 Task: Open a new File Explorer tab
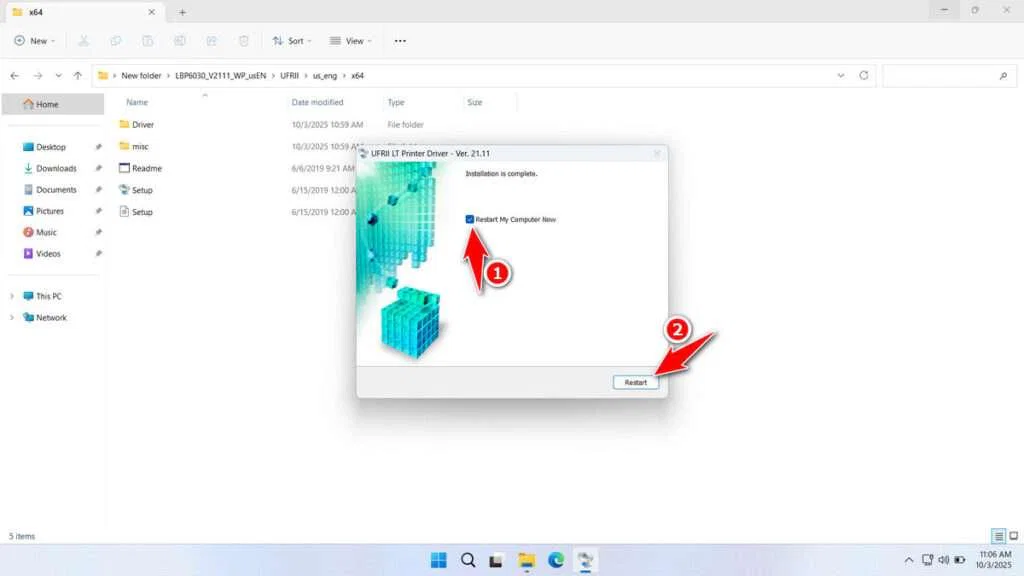(x=182, y=12)
